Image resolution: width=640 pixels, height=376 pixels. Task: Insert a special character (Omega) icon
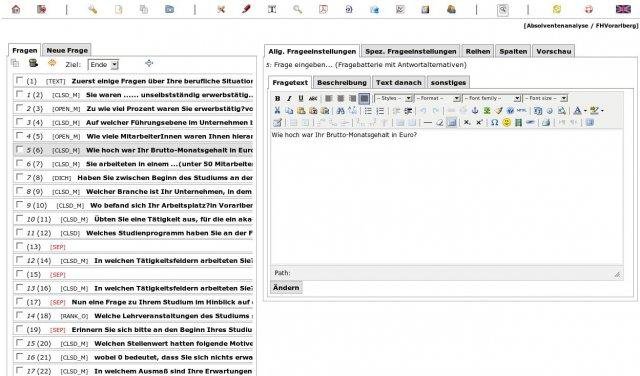coord(494,122)
